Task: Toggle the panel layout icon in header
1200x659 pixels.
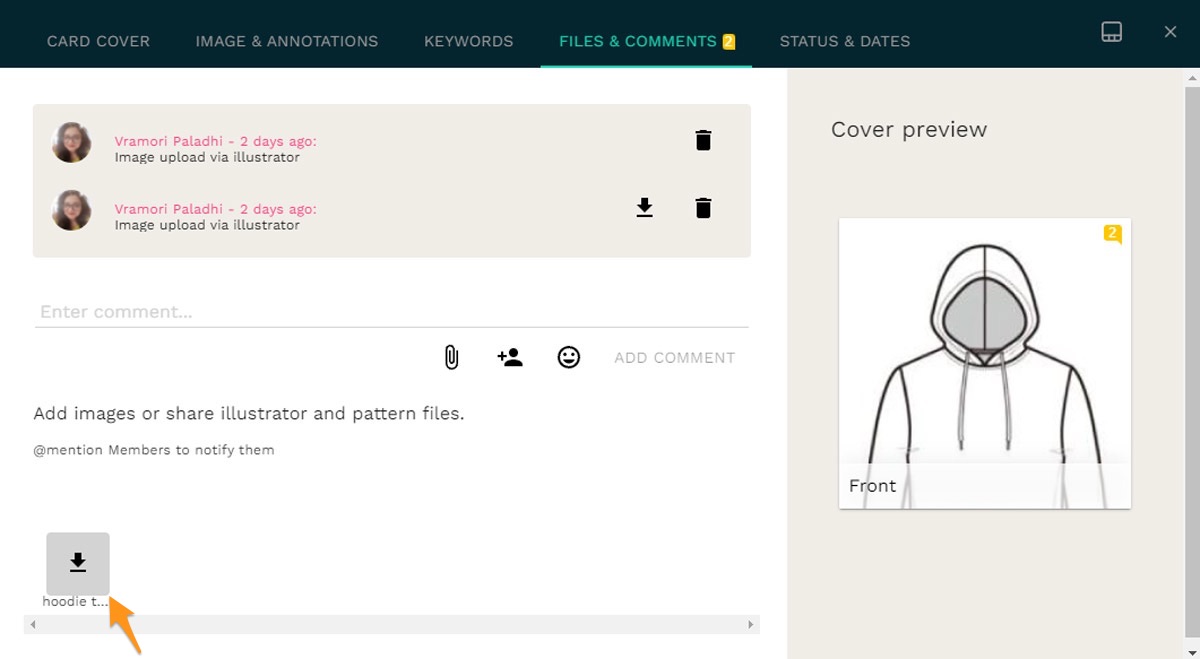Action: point(1111,32)
